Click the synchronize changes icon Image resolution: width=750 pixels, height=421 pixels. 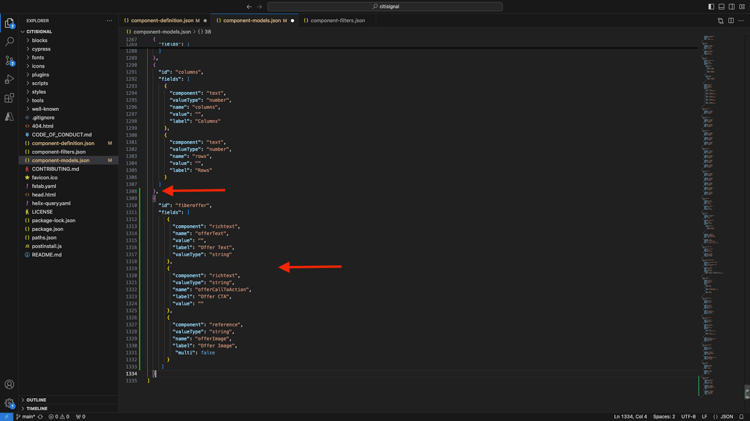pos(40,417)
